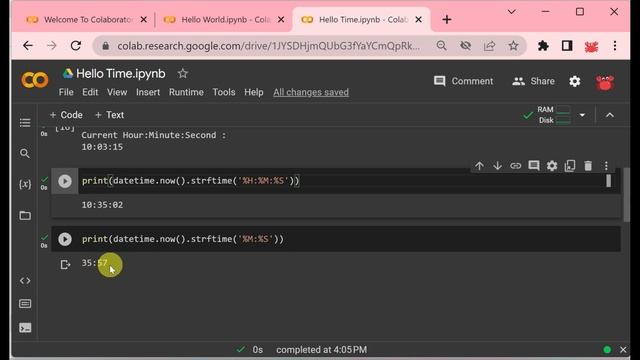
Task: Collapse the header with chevron up
Action: (610, 115)
